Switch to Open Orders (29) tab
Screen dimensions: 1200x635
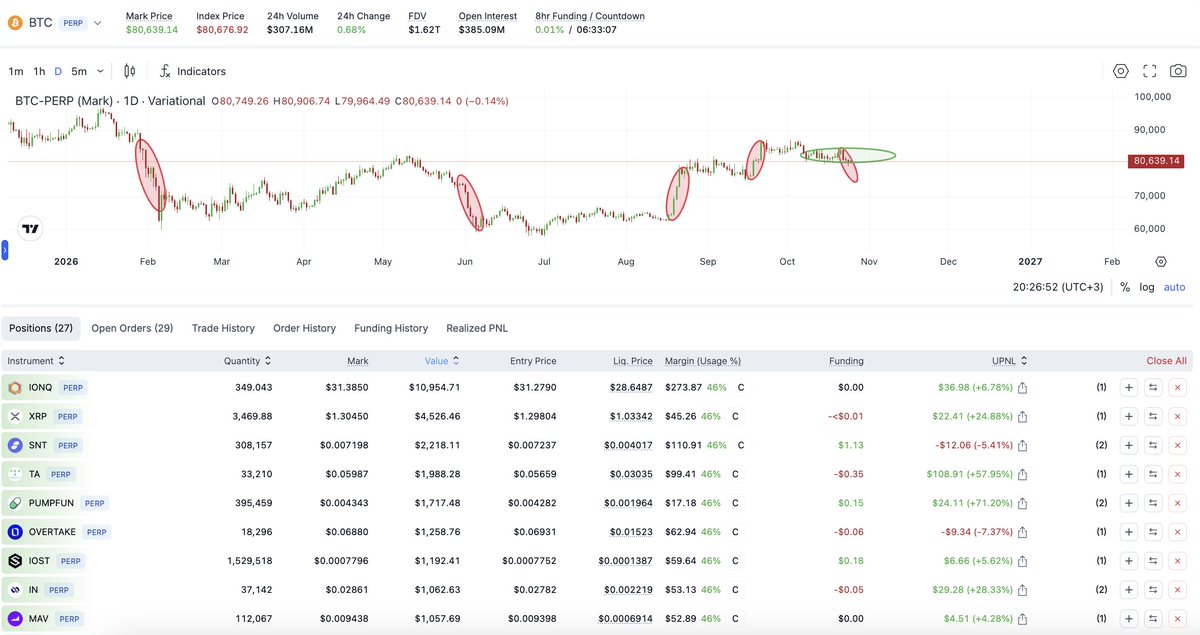point(132,328)
